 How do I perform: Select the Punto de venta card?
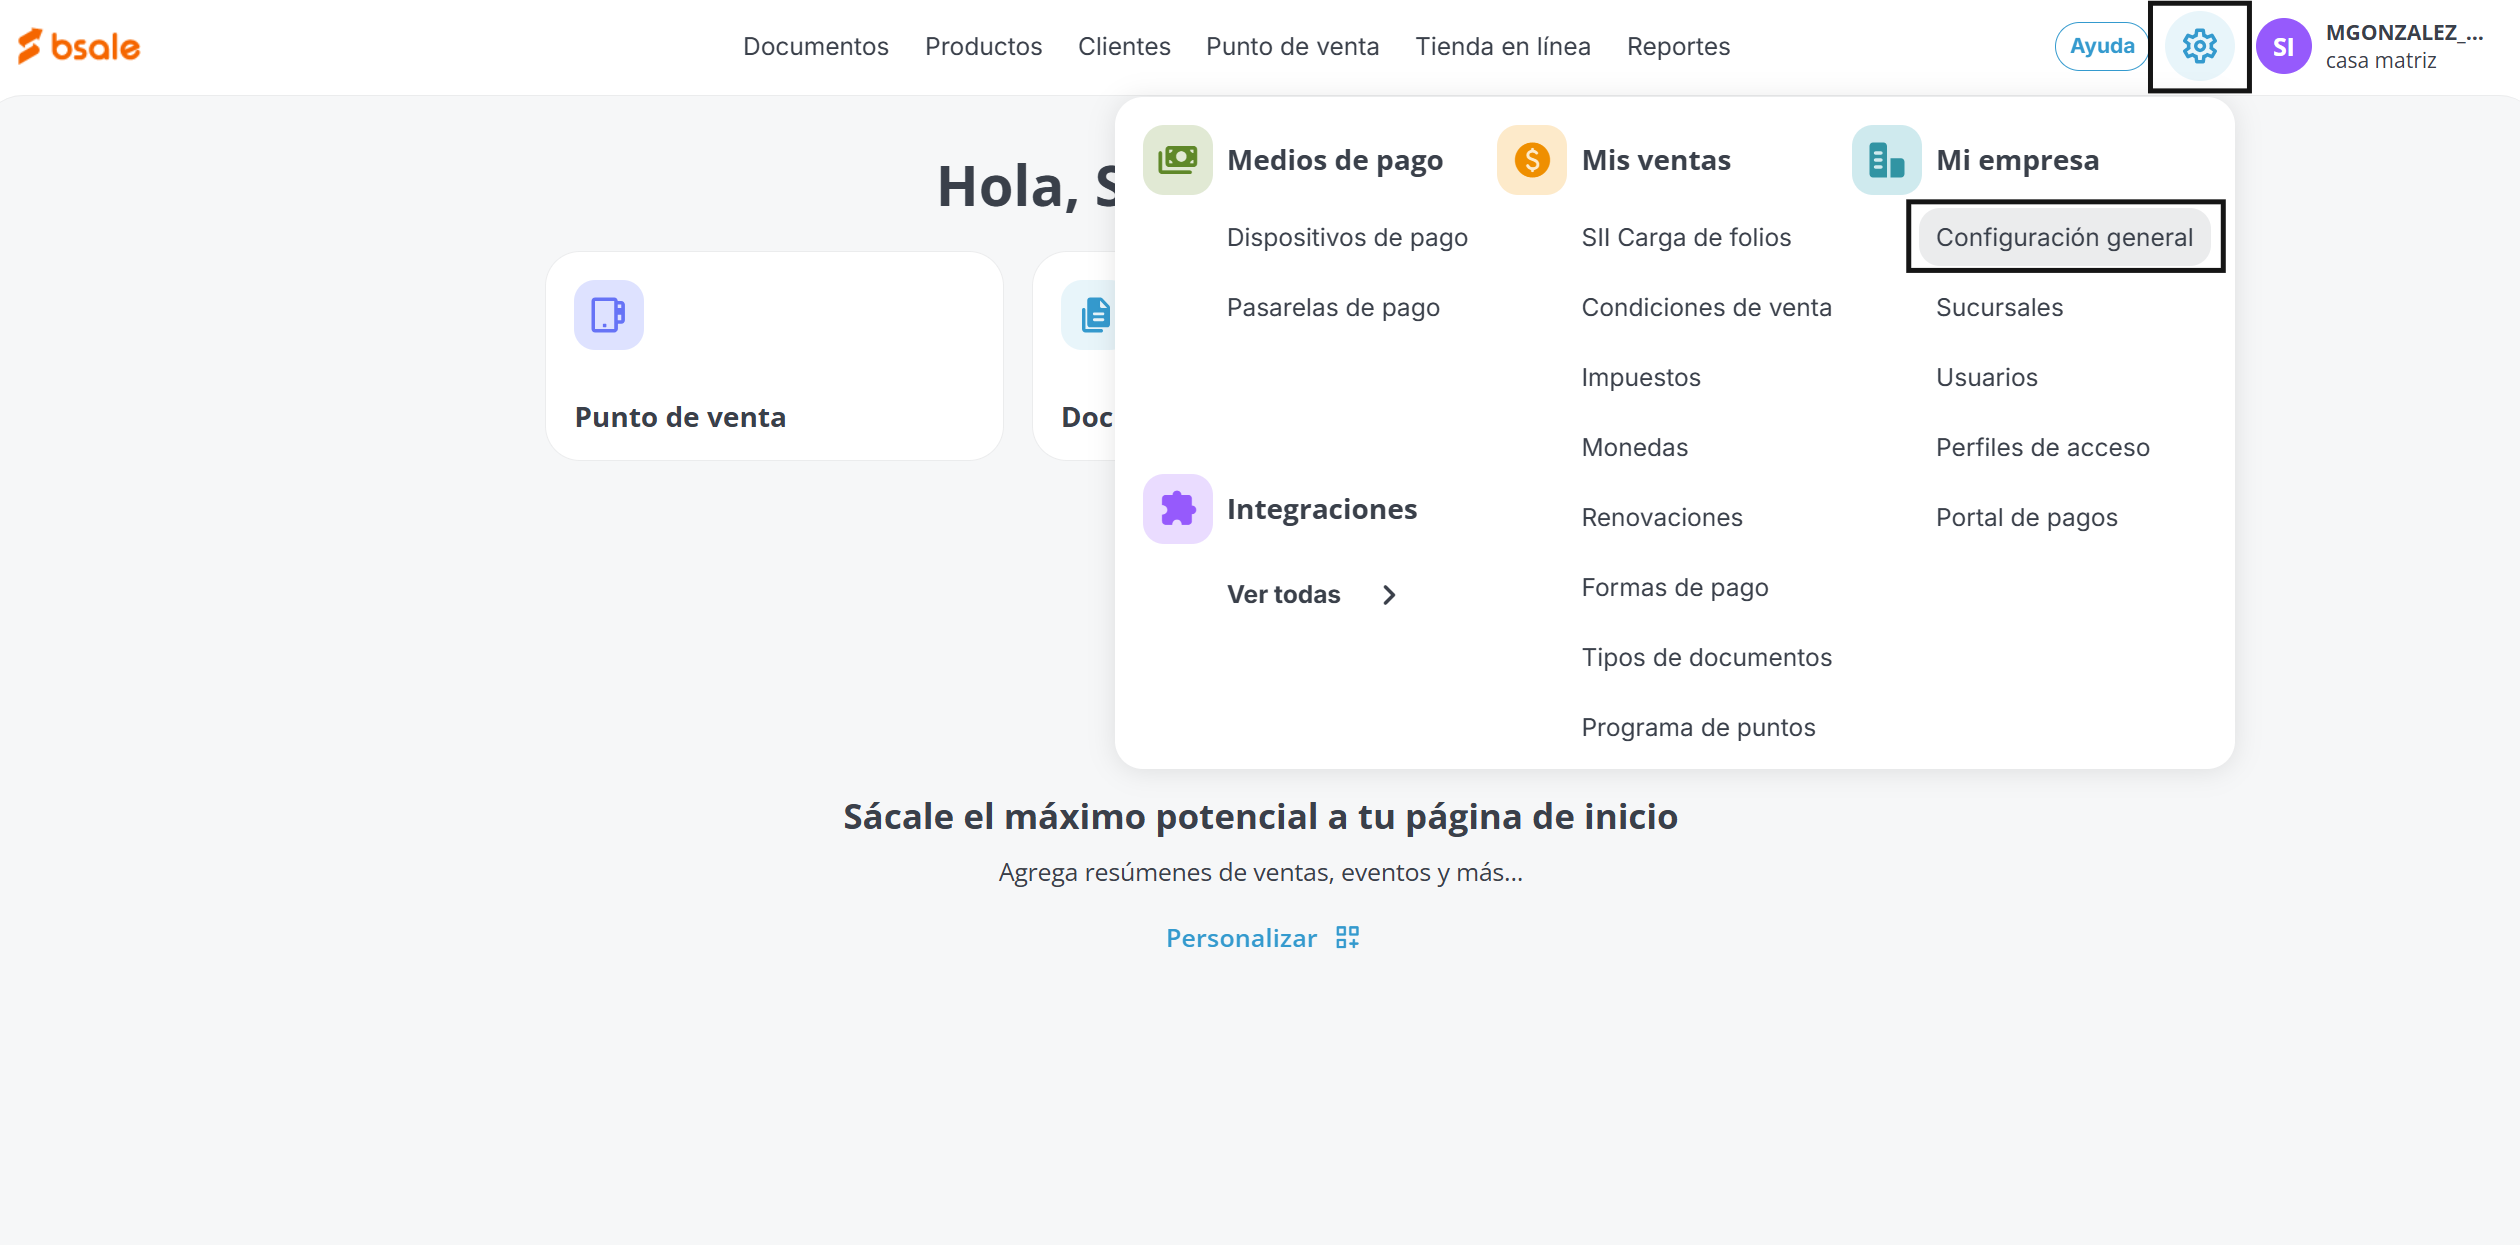click(x=774, y=356)
